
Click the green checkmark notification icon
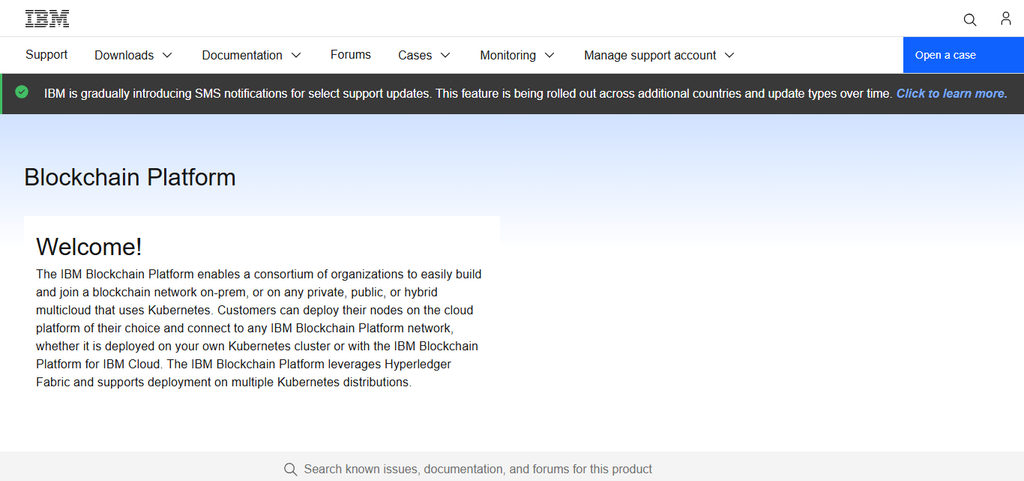click(x=22, y=92)
